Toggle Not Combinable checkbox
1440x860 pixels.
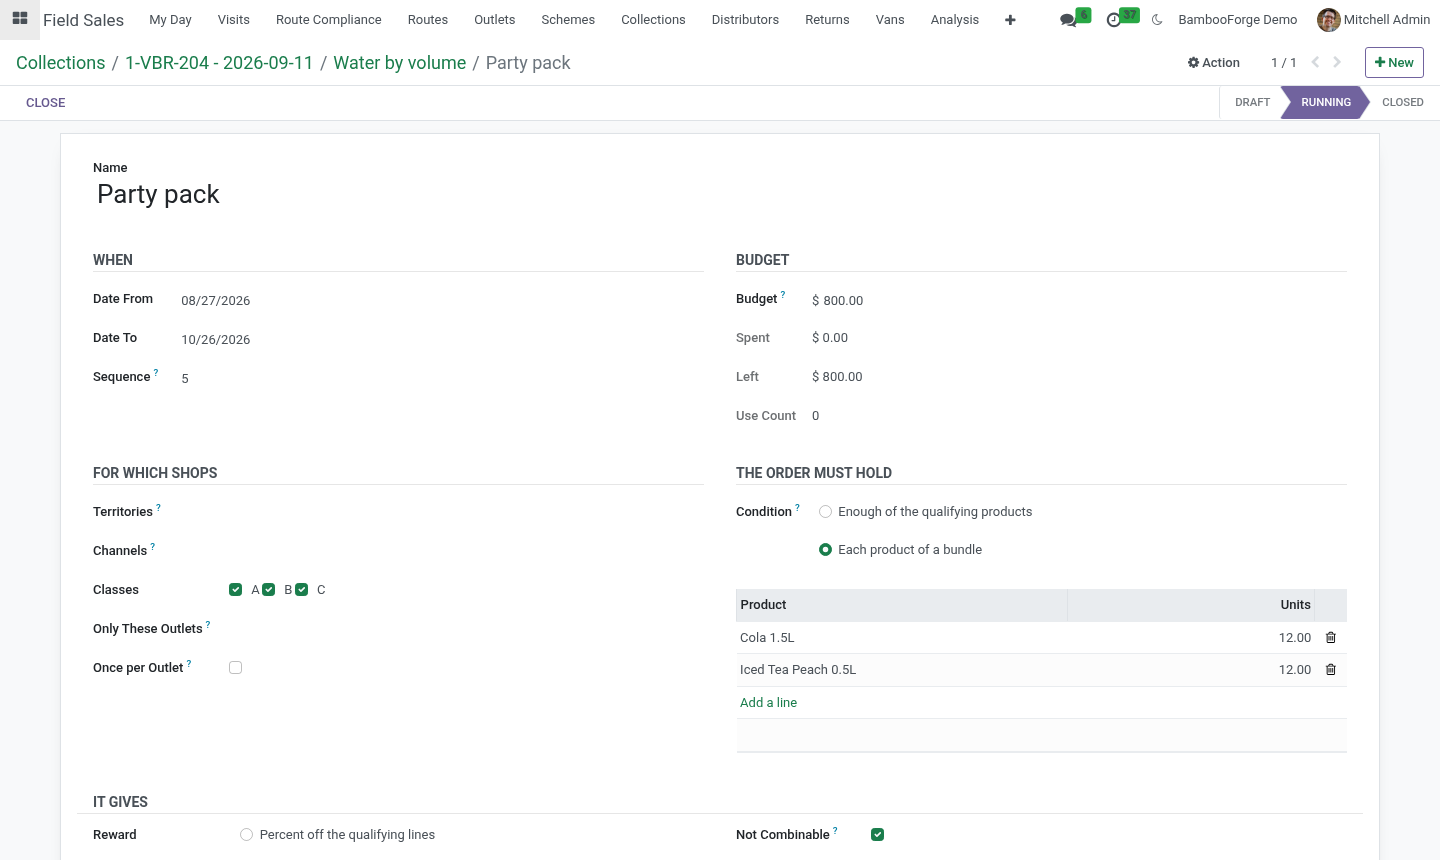878,835
